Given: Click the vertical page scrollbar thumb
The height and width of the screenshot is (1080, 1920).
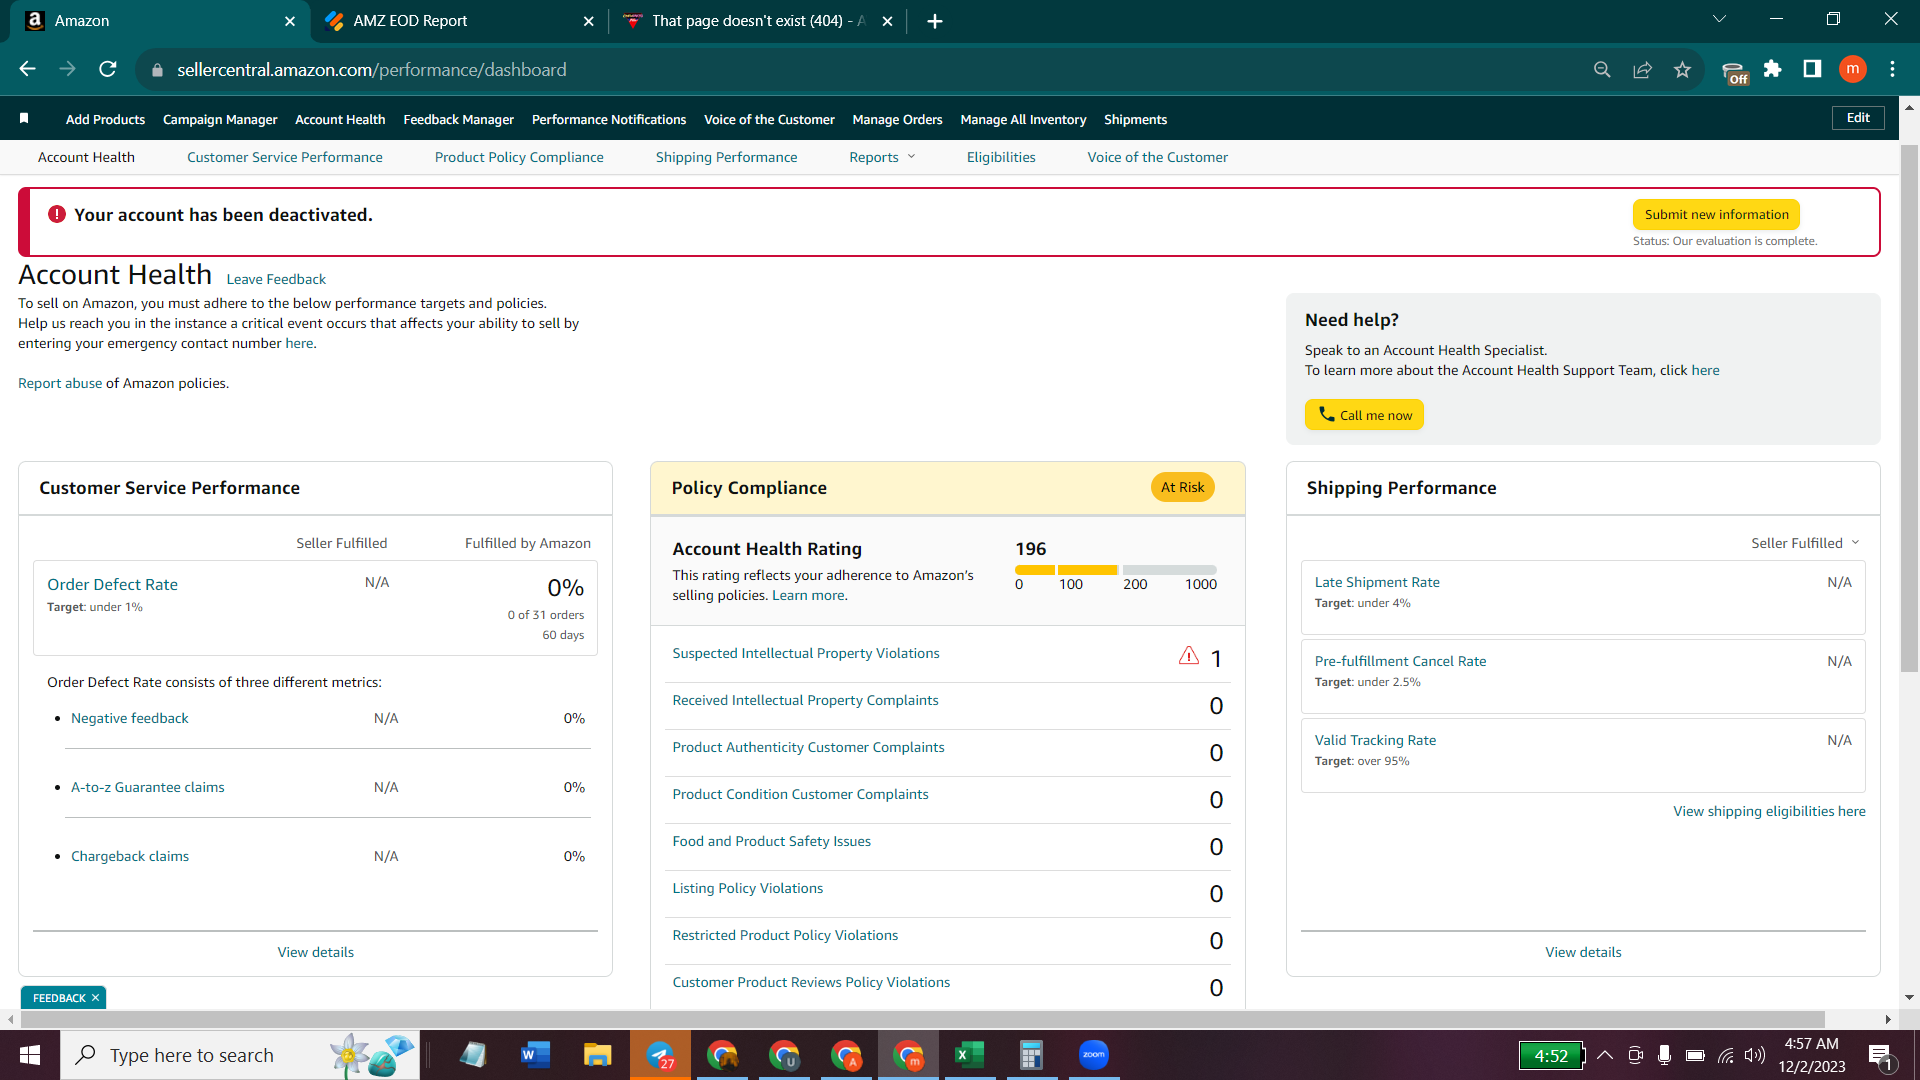Looking at the screenshot, I should click(x=1909, y=410).
